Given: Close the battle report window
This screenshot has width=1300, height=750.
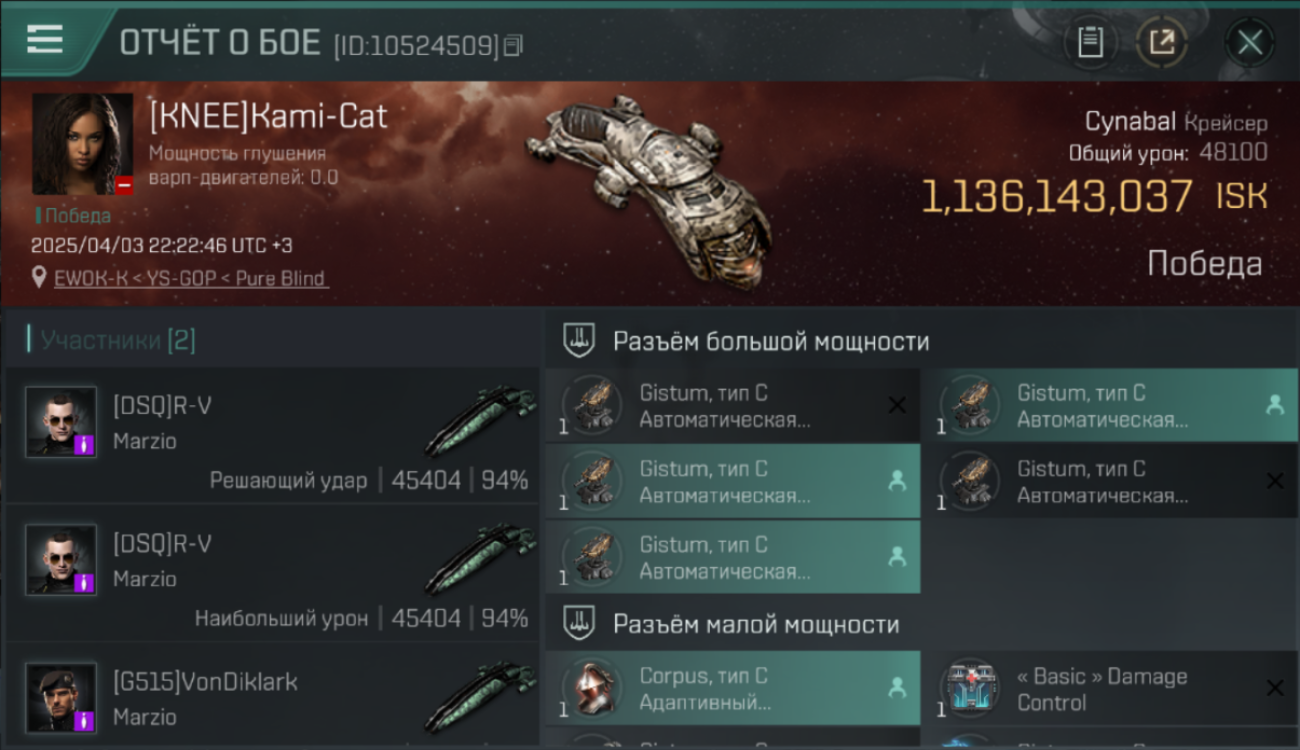Looking at the screenshot, I should (1249, 43).
